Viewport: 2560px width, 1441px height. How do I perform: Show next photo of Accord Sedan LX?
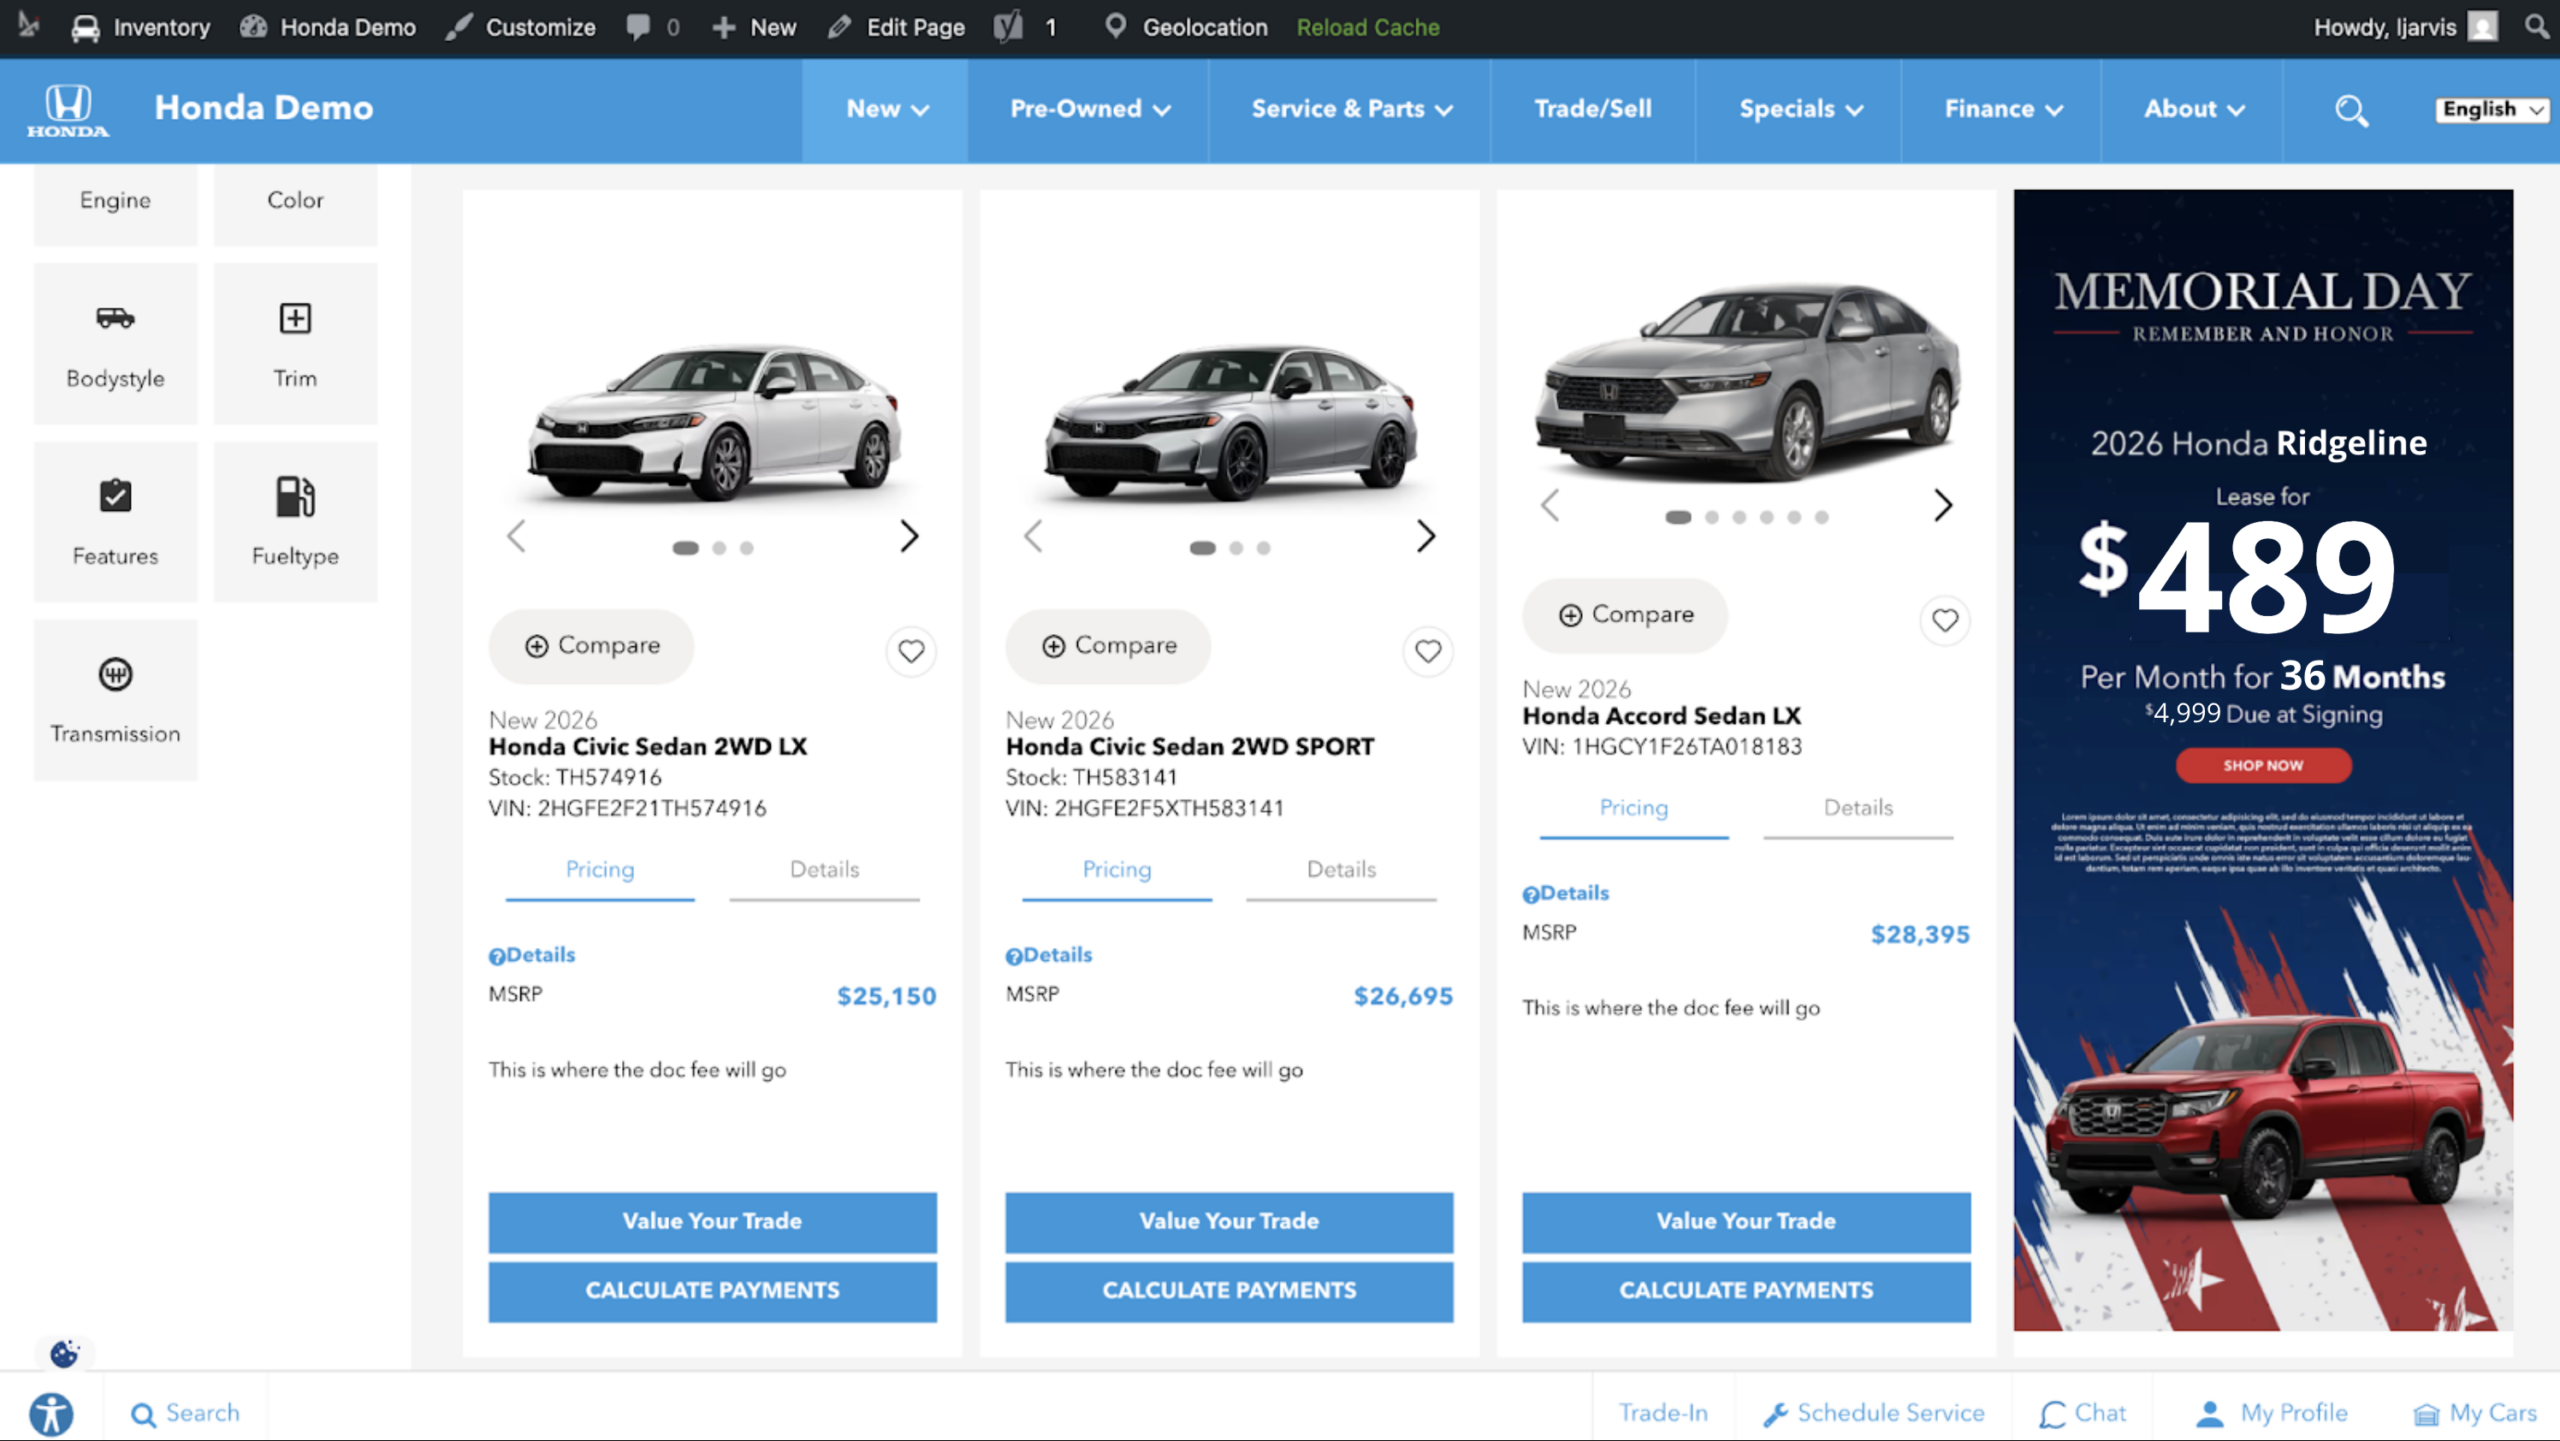[x=1942, y=505]
